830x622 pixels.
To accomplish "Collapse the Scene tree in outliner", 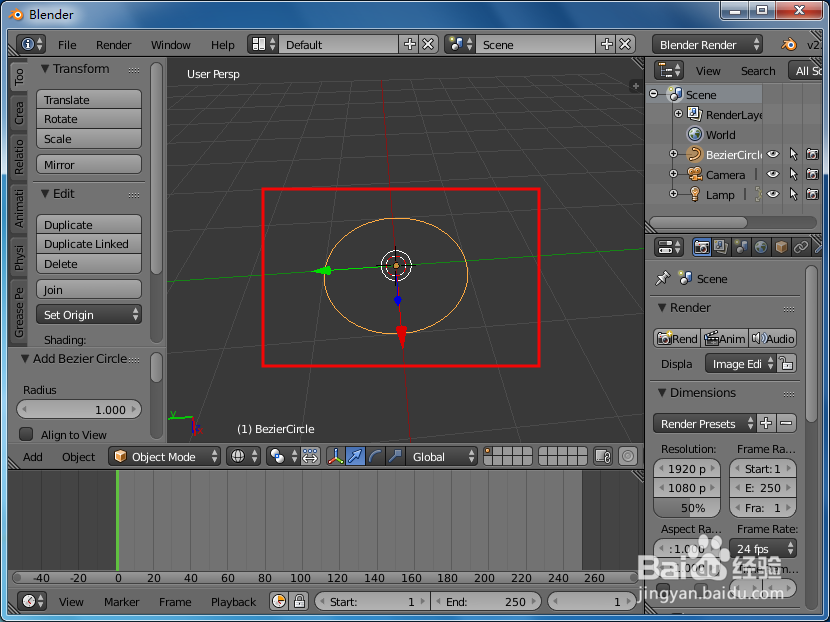I will tap(654, 94).
